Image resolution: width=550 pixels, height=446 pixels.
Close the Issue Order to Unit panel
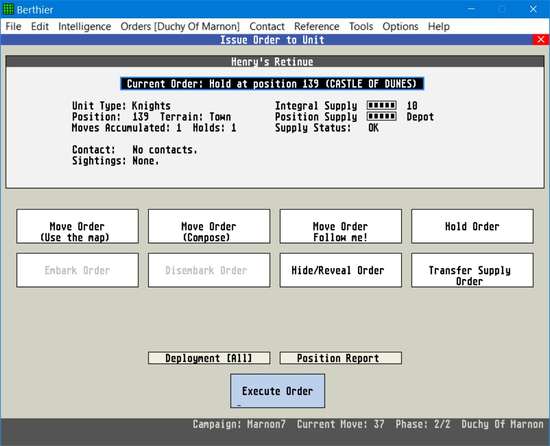[x=541, y=40]
